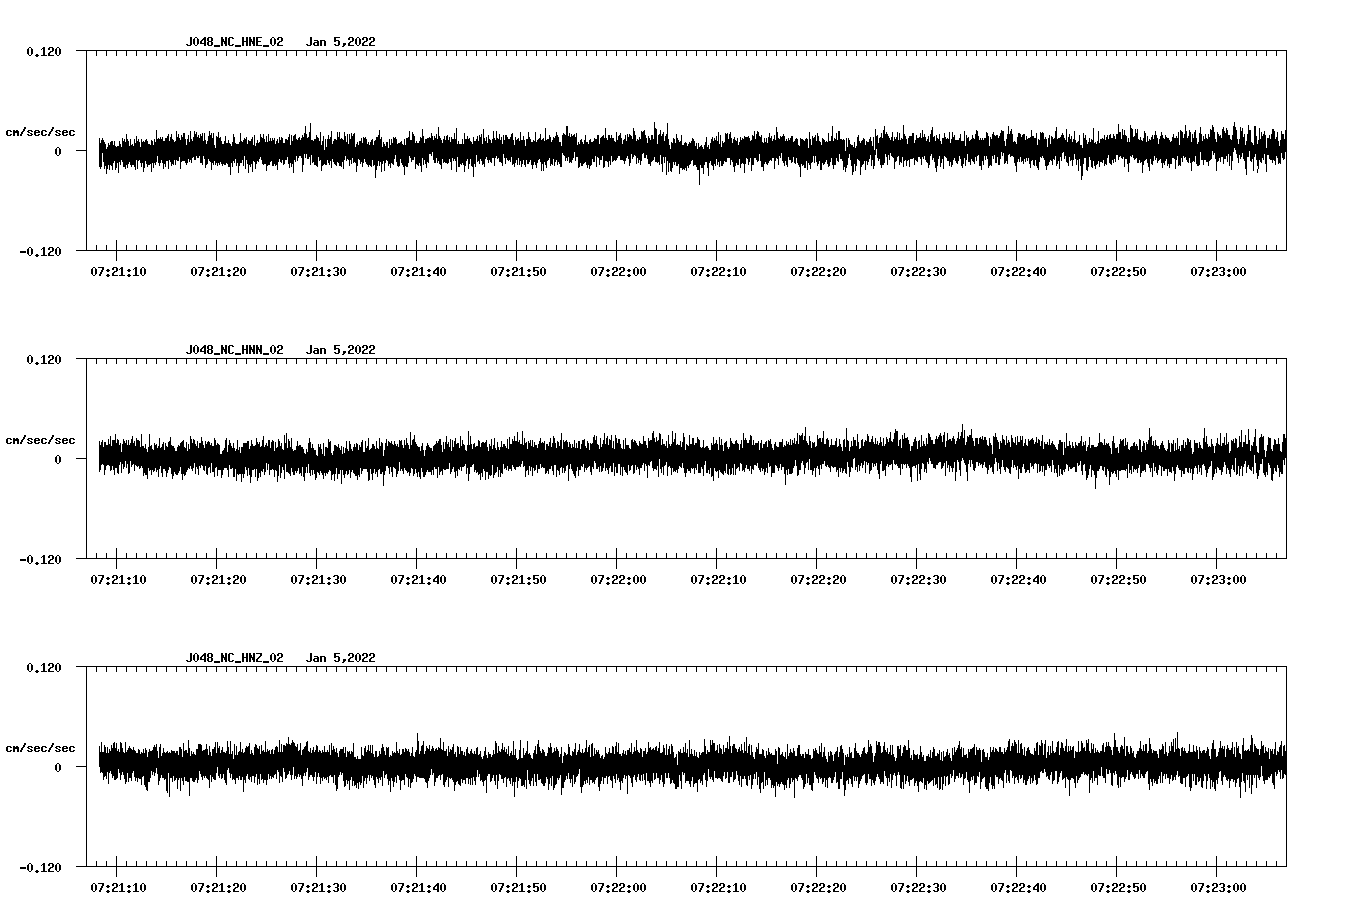Click the 0.120 upper limit on HNZ plot
Viewport: 1358px width, 924px height.
pos(43,667)
